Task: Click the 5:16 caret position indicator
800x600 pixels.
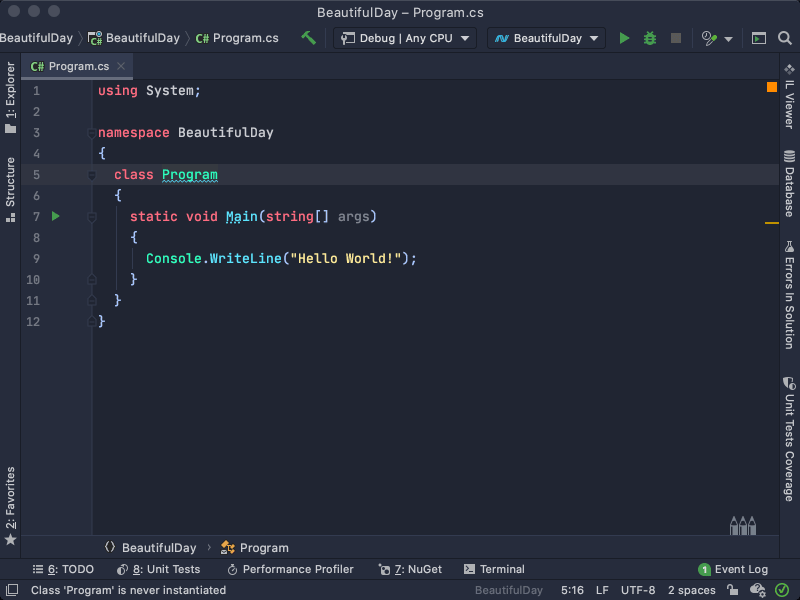Action: click(572, 590)
